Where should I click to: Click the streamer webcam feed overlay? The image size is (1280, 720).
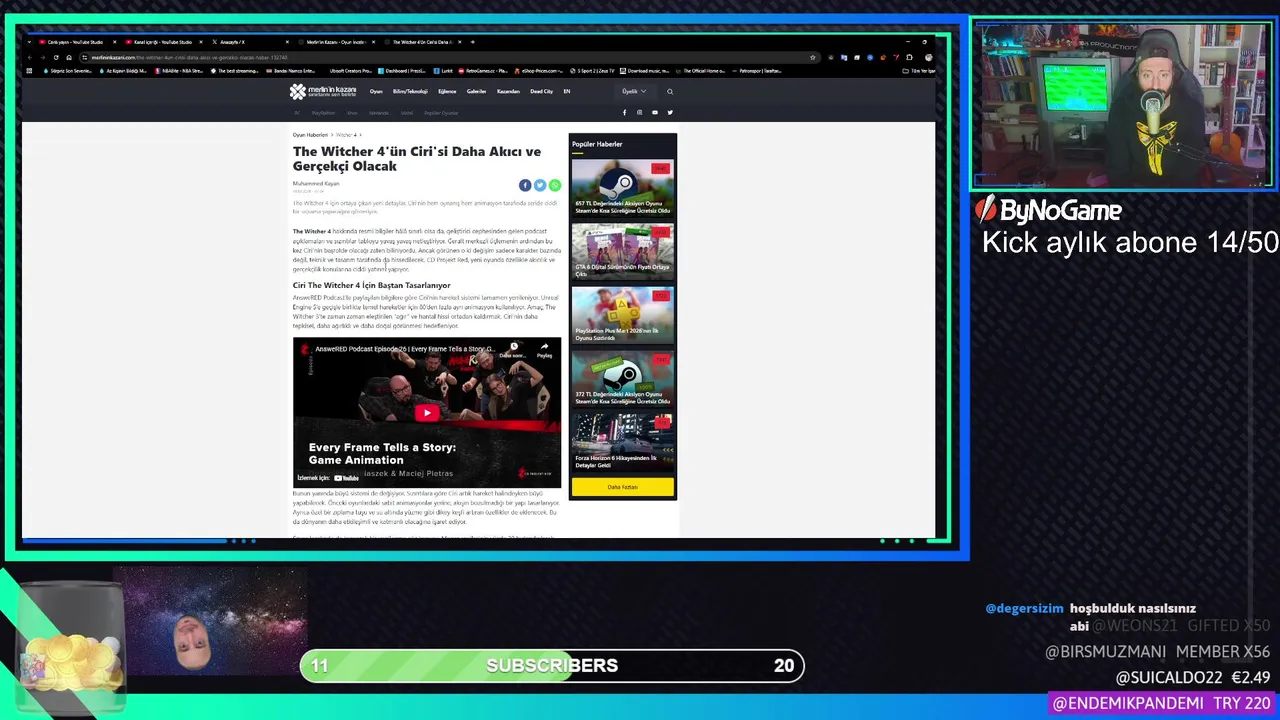pyautogui.click(x=1122, y=104)
